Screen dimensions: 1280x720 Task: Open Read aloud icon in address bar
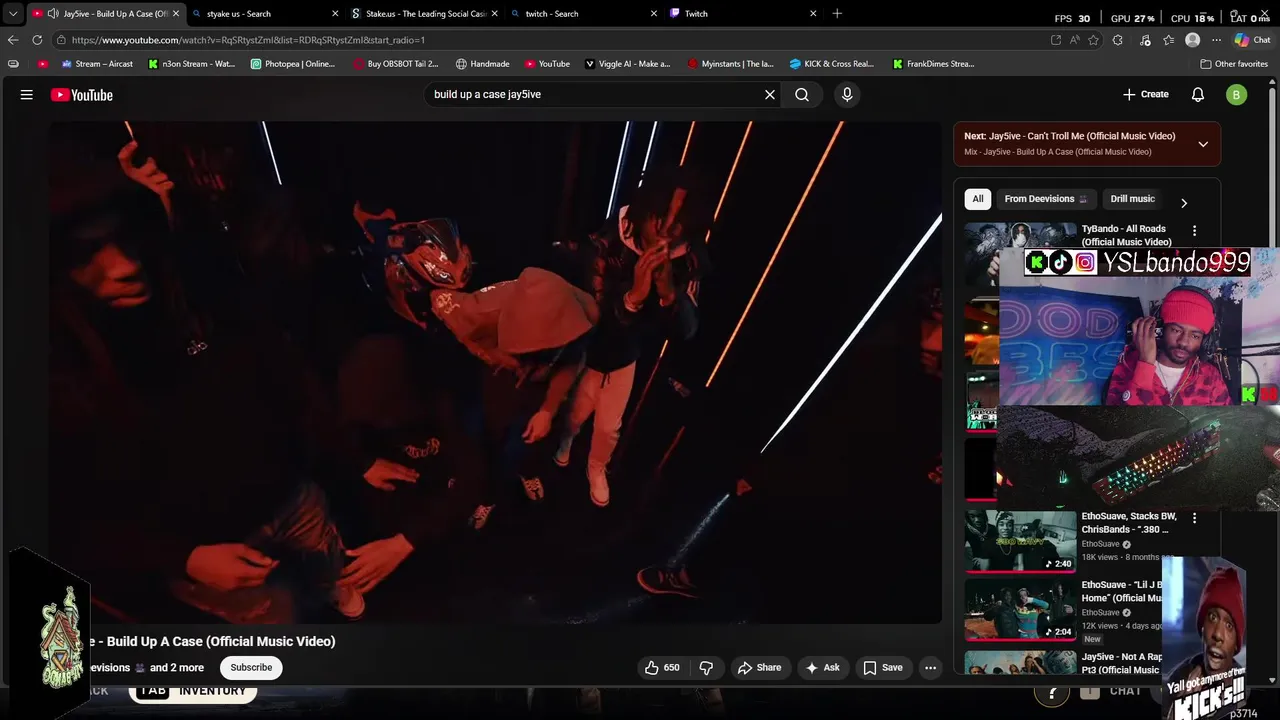click(x=1074, y=40)
